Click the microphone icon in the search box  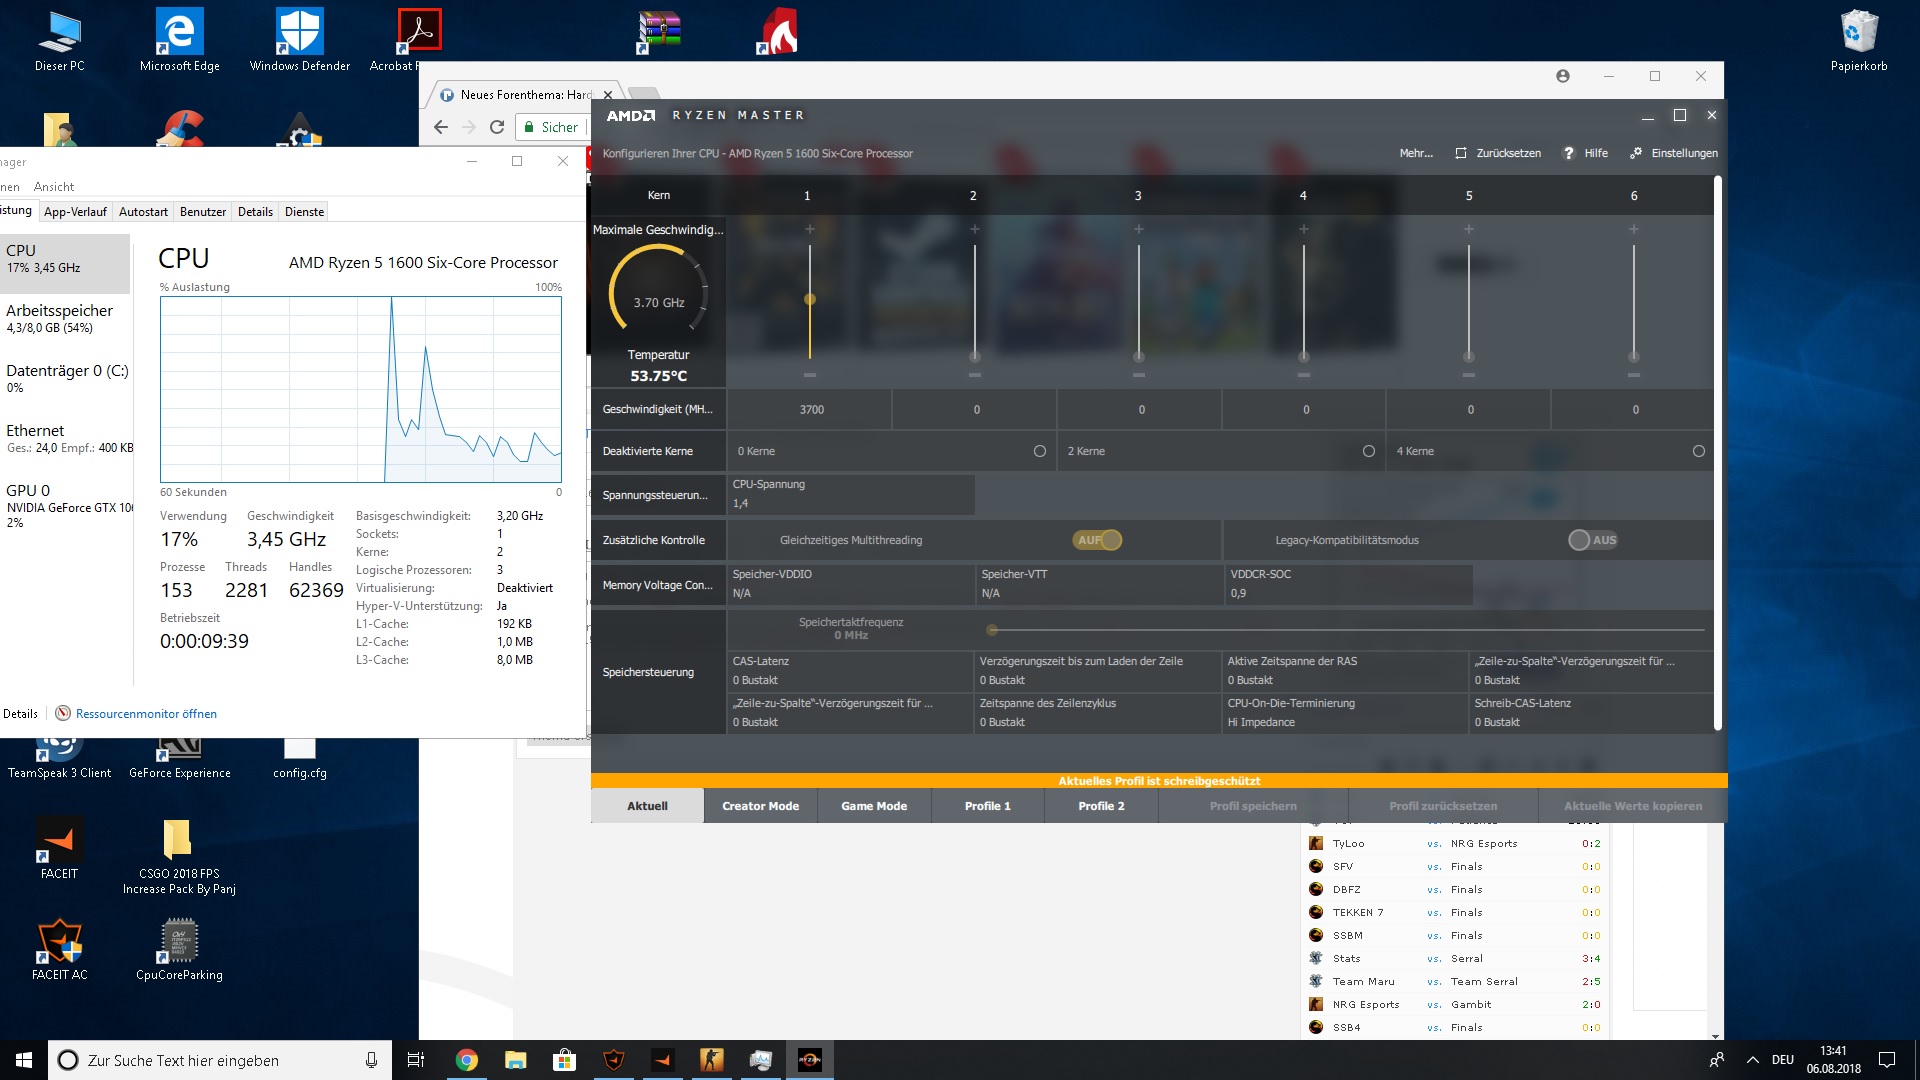(x=371, y=1060)
